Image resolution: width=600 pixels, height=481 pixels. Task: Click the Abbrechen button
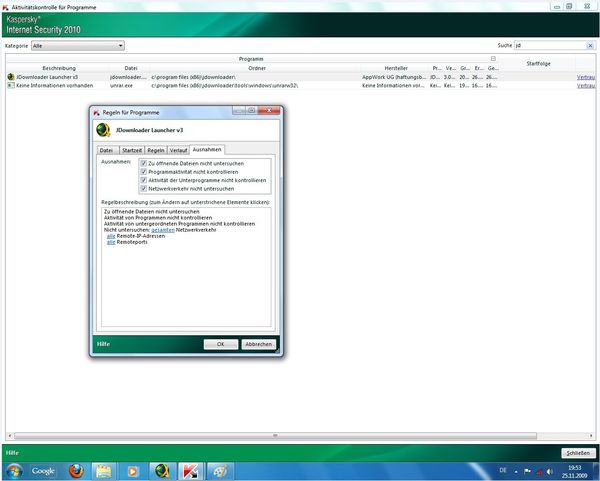coord(259,344)
